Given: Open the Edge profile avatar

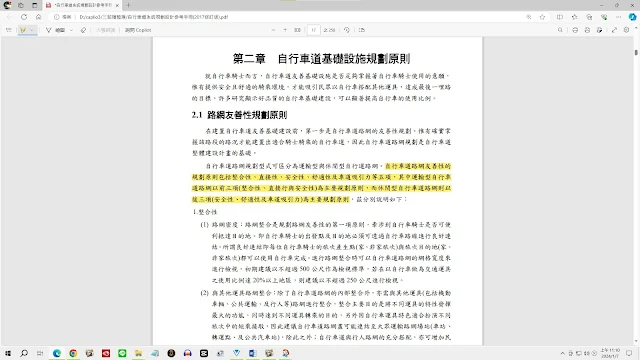Looking at the screenshot, I should pyautogui.click(x=7, y=5).
